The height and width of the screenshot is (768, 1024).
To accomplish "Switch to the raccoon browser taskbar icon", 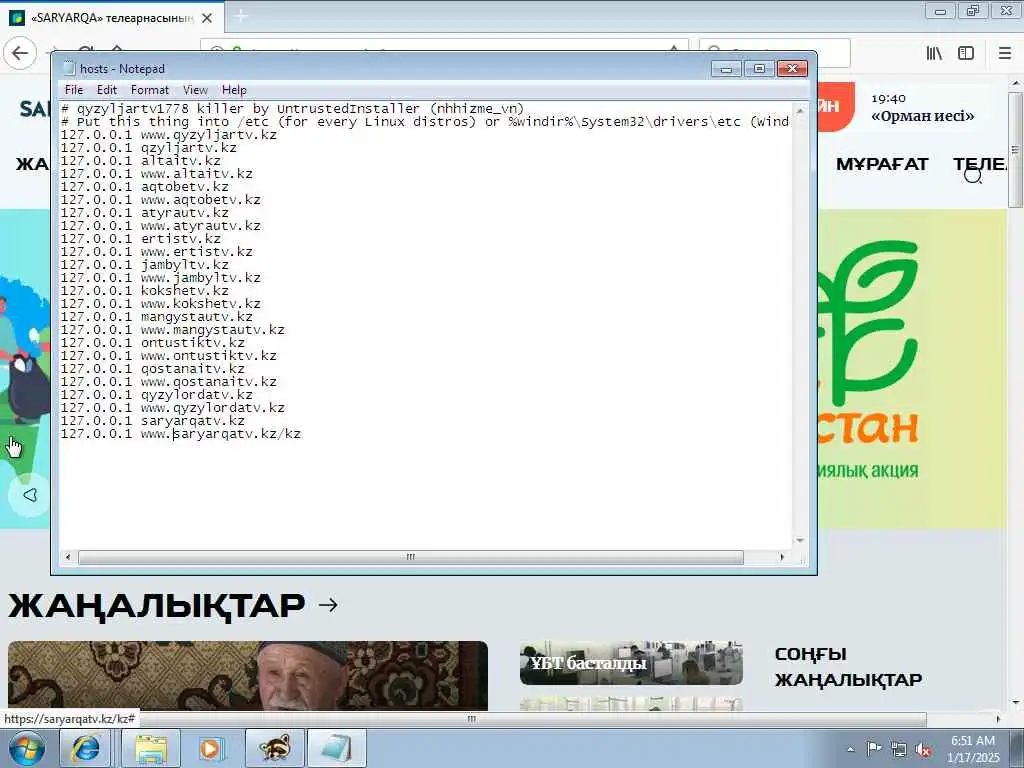I will click(275, 748).
